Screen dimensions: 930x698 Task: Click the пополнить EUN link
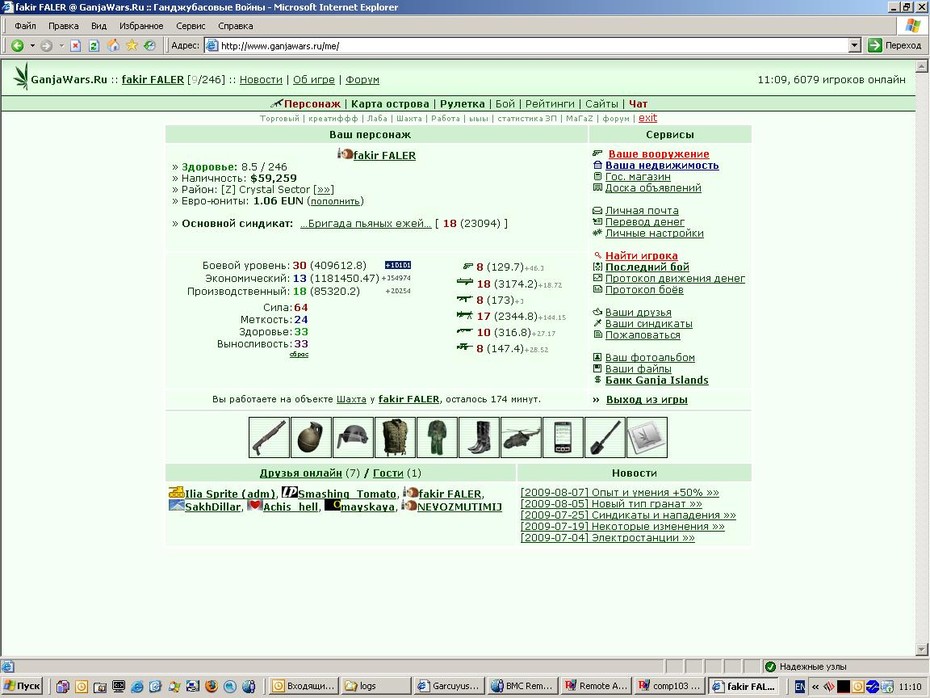[335, 201]
